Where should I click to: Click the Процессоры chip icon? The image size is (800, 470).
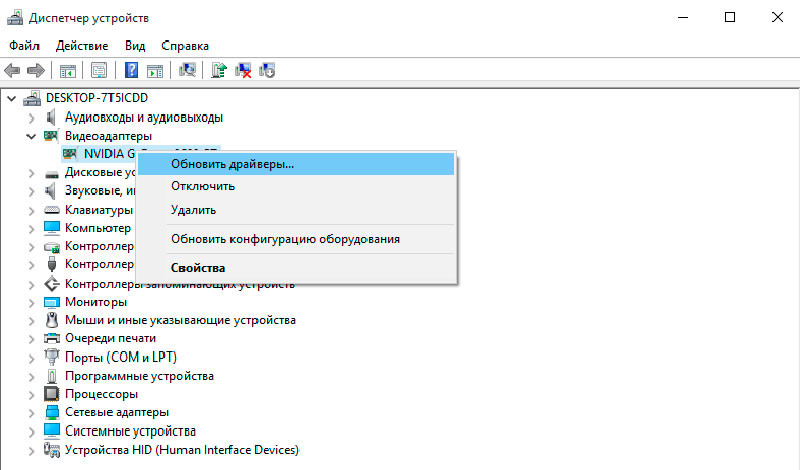click(x=52, y=394)
